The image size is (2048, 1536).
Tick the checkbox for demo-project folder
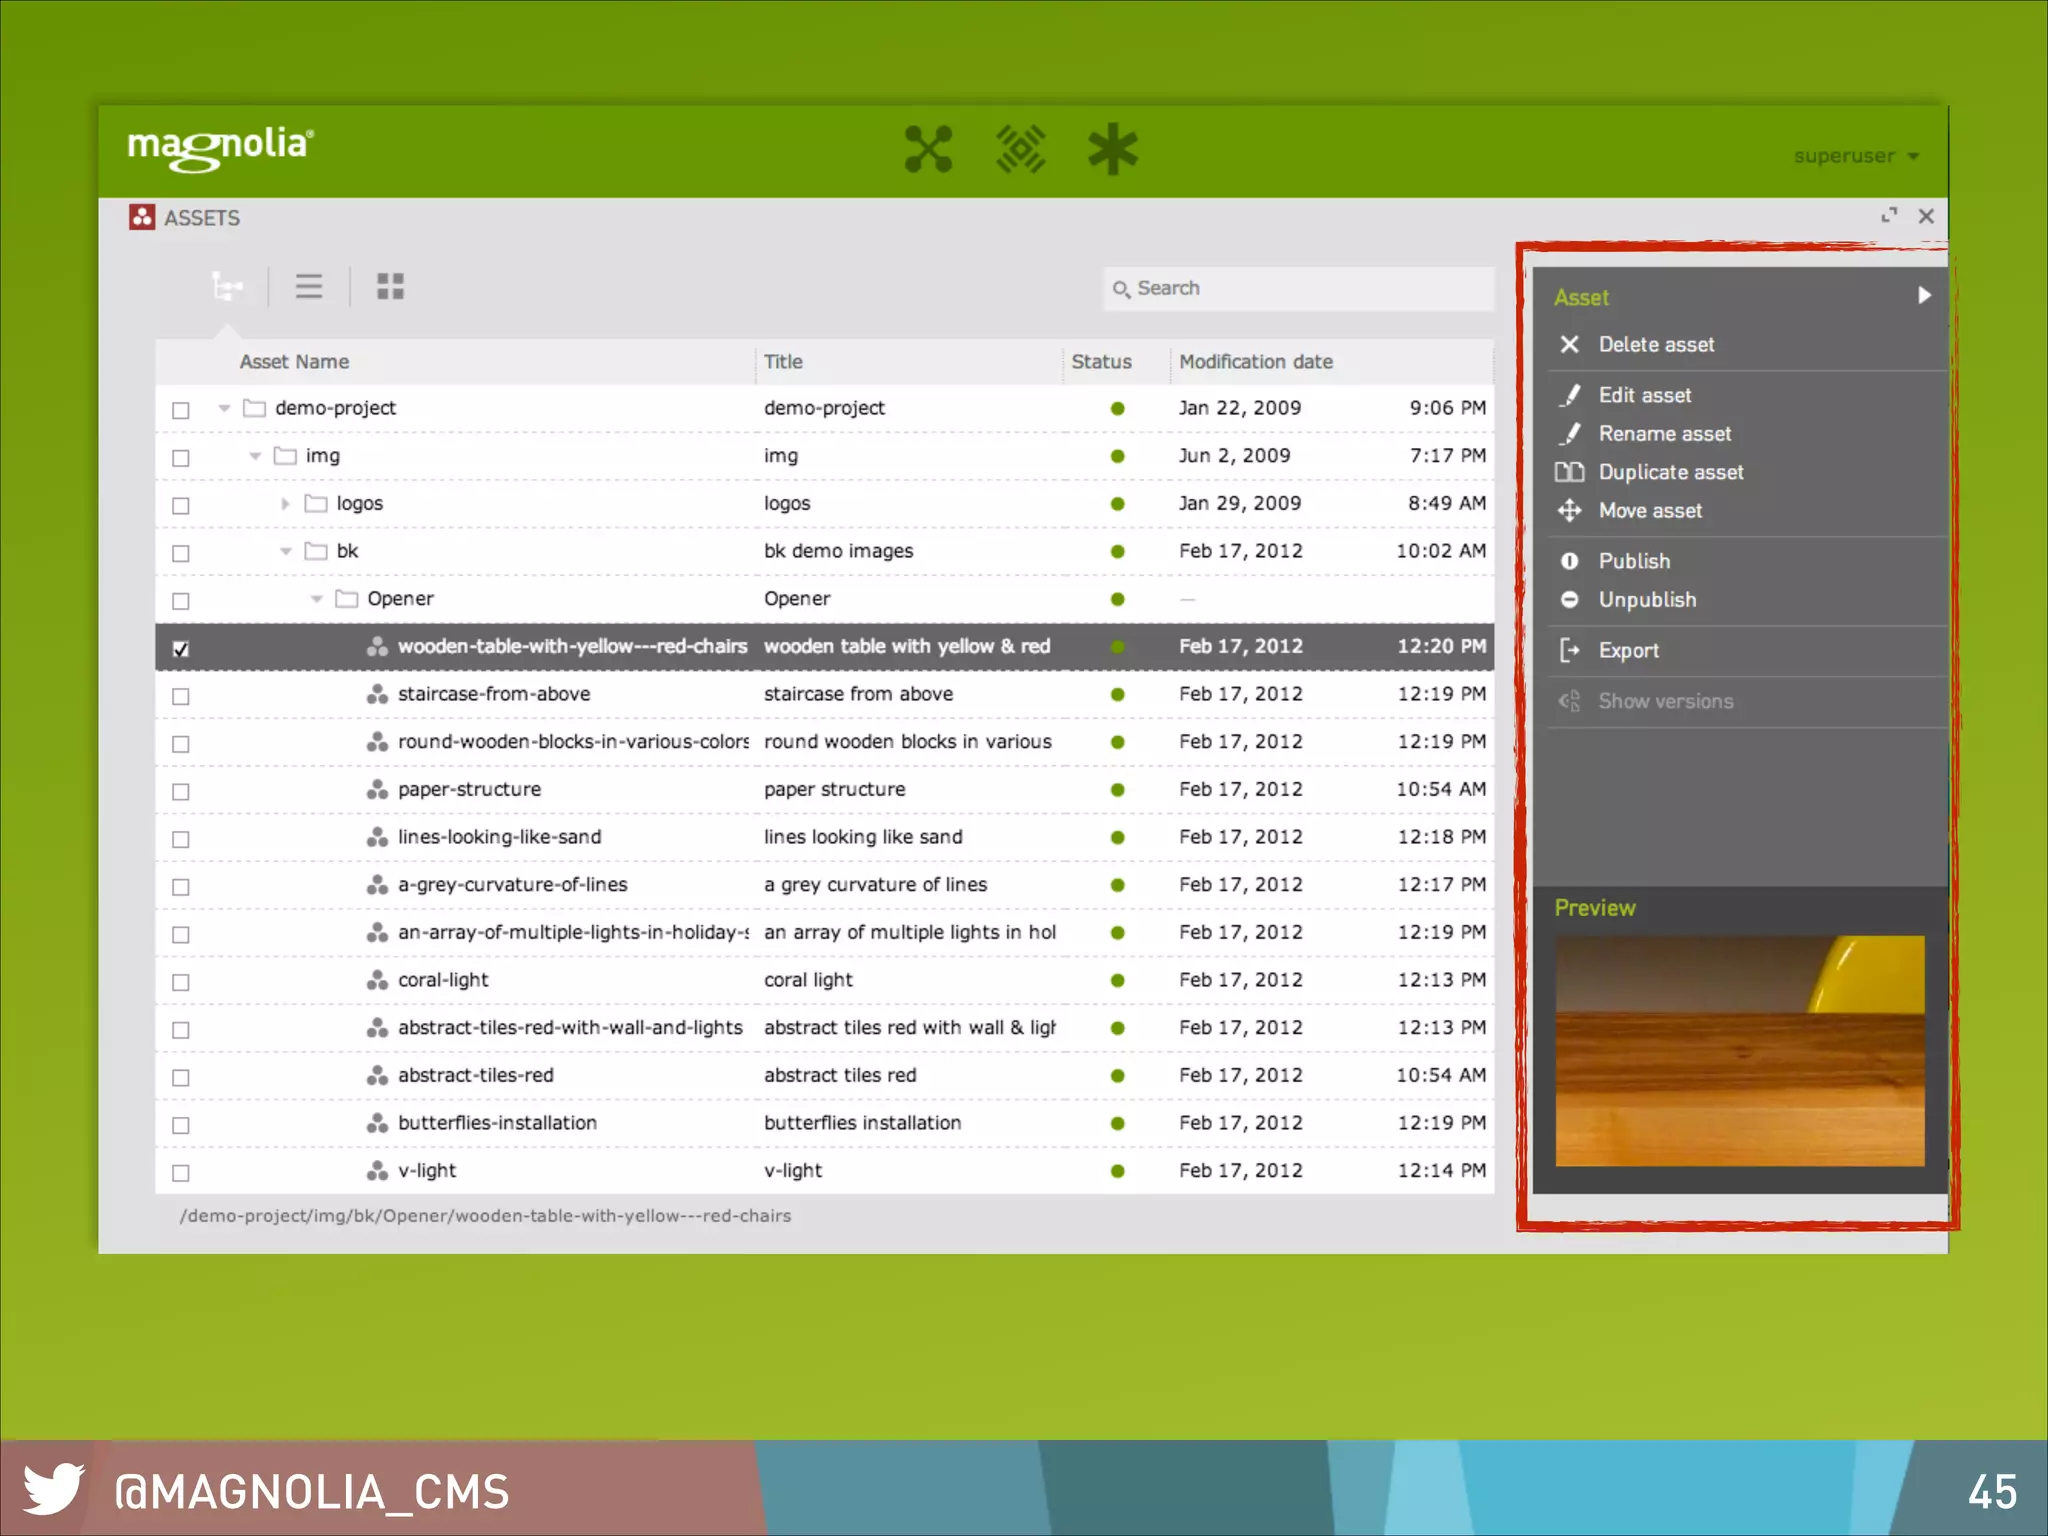coord(181,410)
